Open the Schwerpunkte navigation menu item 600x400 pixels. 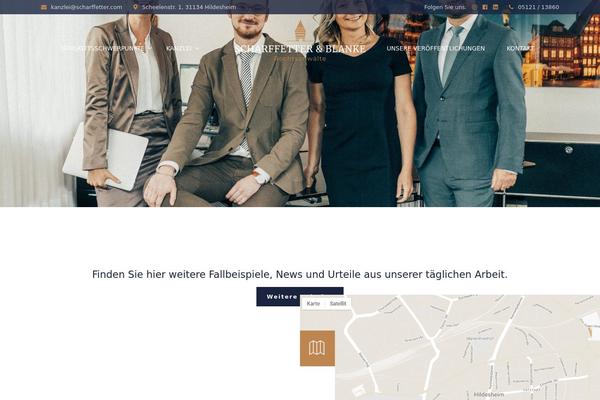[x=103, y=49]
